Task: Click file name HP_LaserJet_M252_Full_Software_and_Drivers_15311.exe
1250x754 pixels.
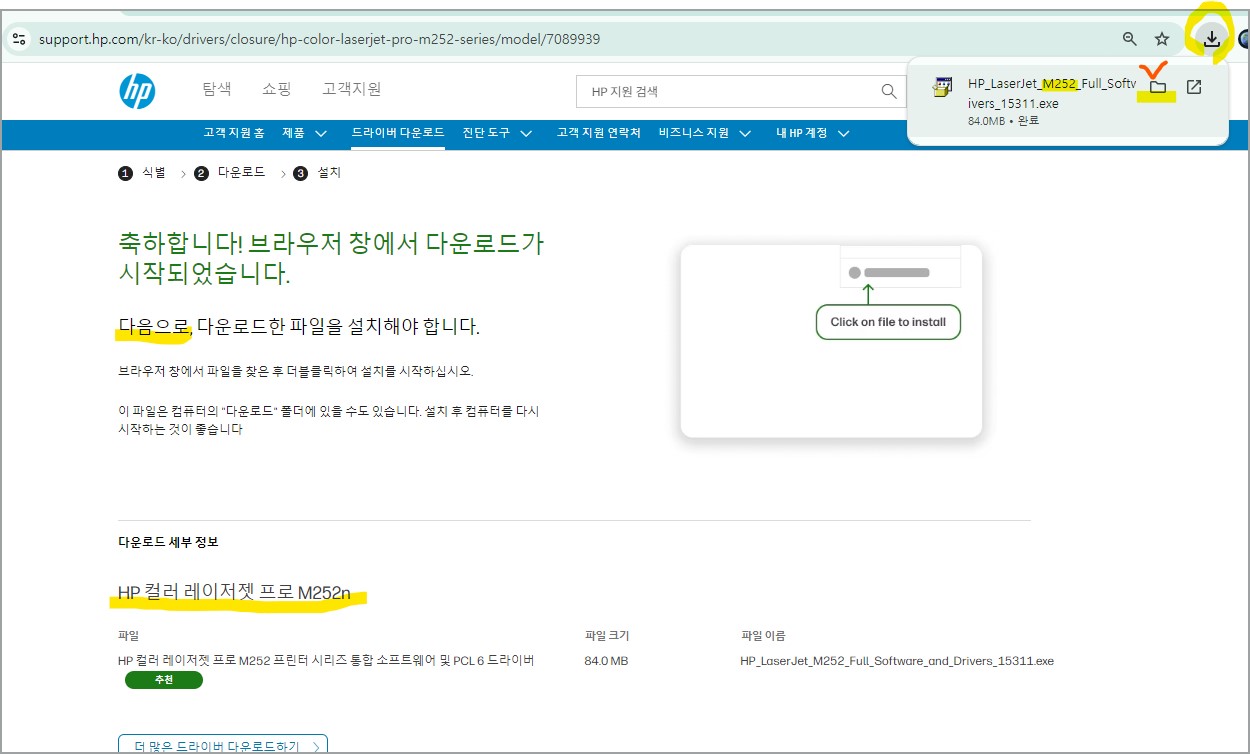Action: pos(897,661)
